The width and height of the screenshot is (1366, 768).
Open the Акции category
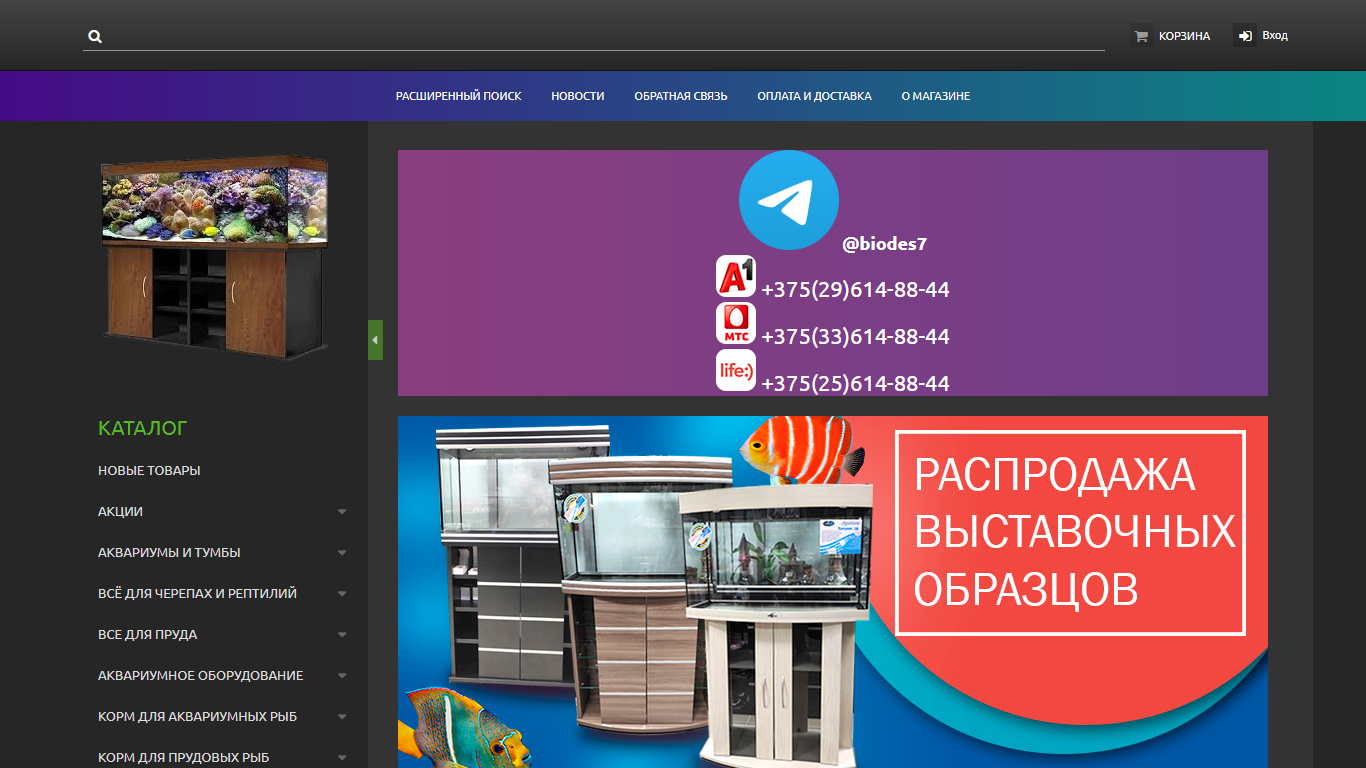tap(120, 511)
